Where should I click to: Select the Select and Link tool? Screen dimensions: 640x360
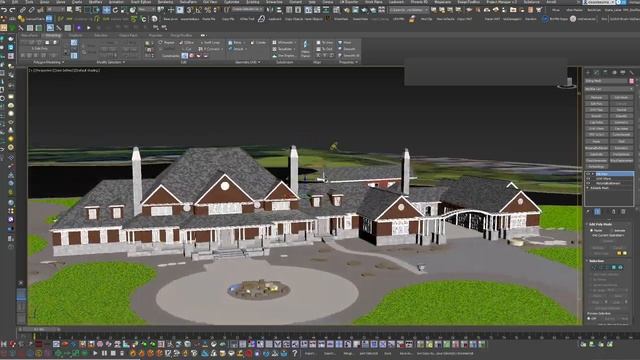pos(23,10)
